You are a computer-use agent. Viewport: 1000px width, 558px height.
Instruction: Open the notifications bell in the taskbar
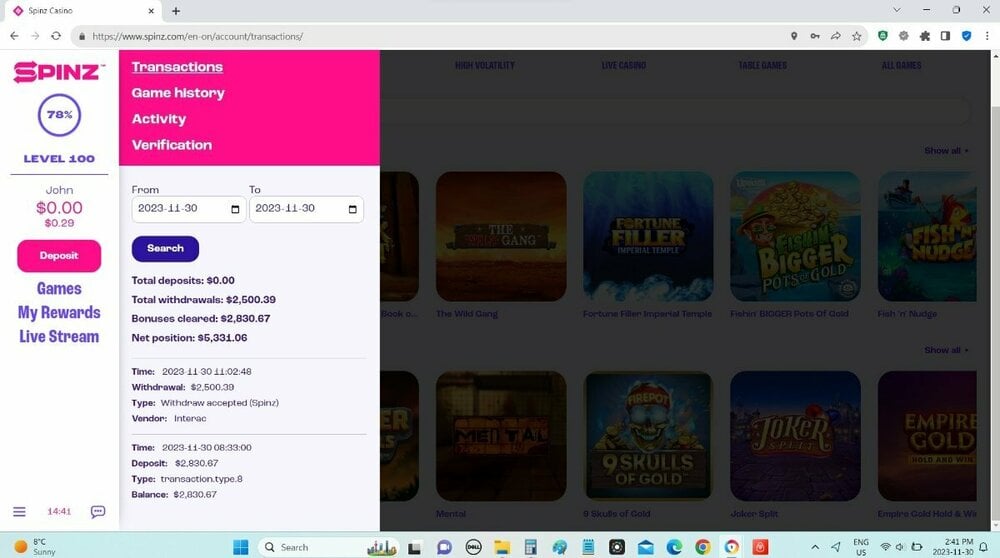tap(983, 547)
